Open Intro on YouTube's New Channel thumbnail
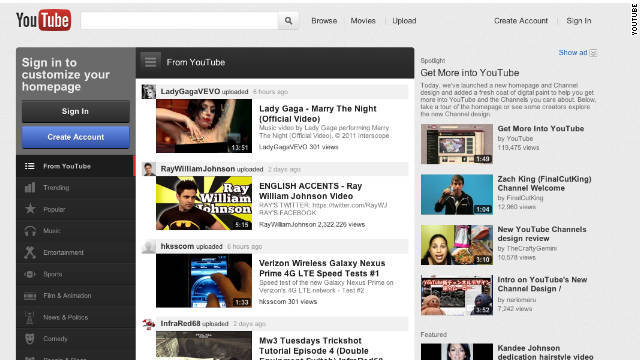Viewport: 640px width, 360px height. (x=457, y=295)
